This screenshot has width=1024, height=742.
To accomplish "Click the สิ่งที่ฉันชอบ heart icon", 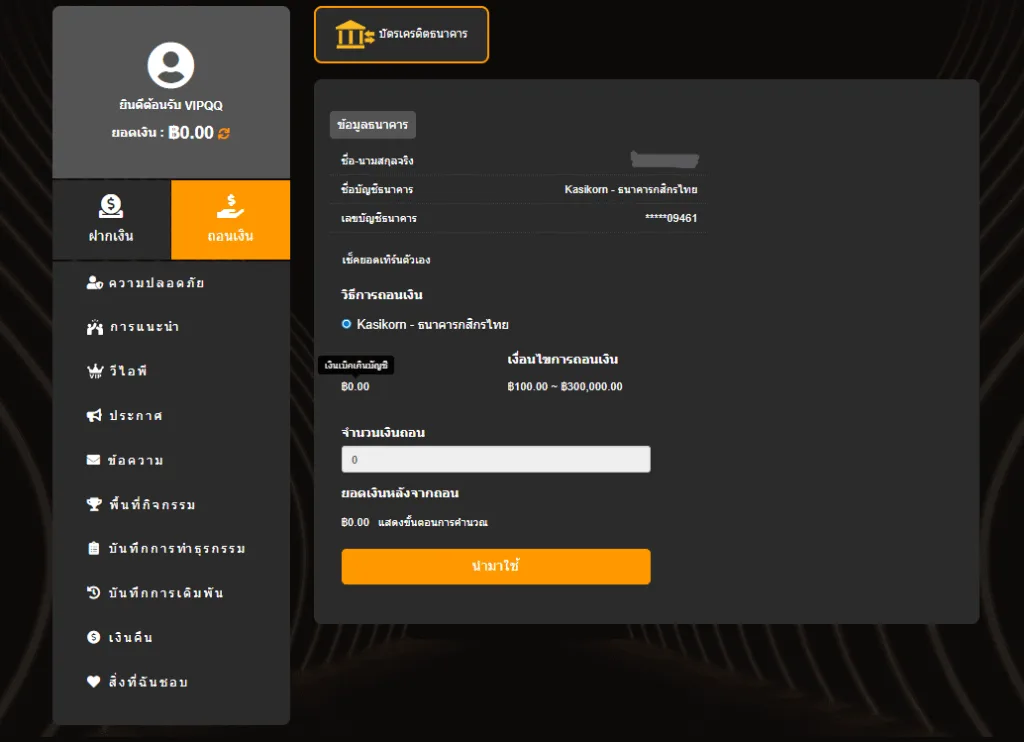I will click(93, 681).
